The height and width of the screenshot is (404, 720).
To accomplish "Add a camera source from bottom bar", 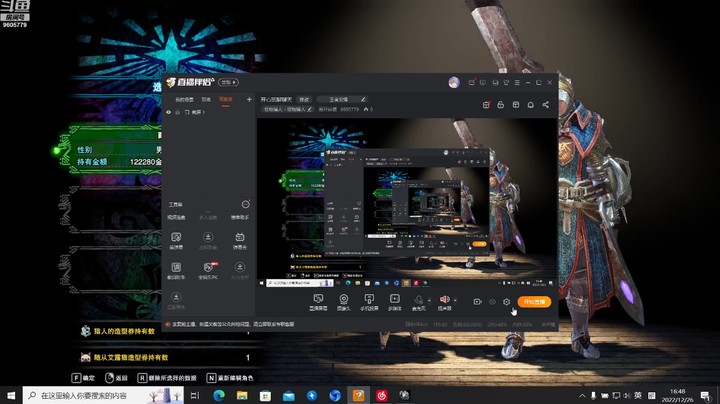I will 343,302.
